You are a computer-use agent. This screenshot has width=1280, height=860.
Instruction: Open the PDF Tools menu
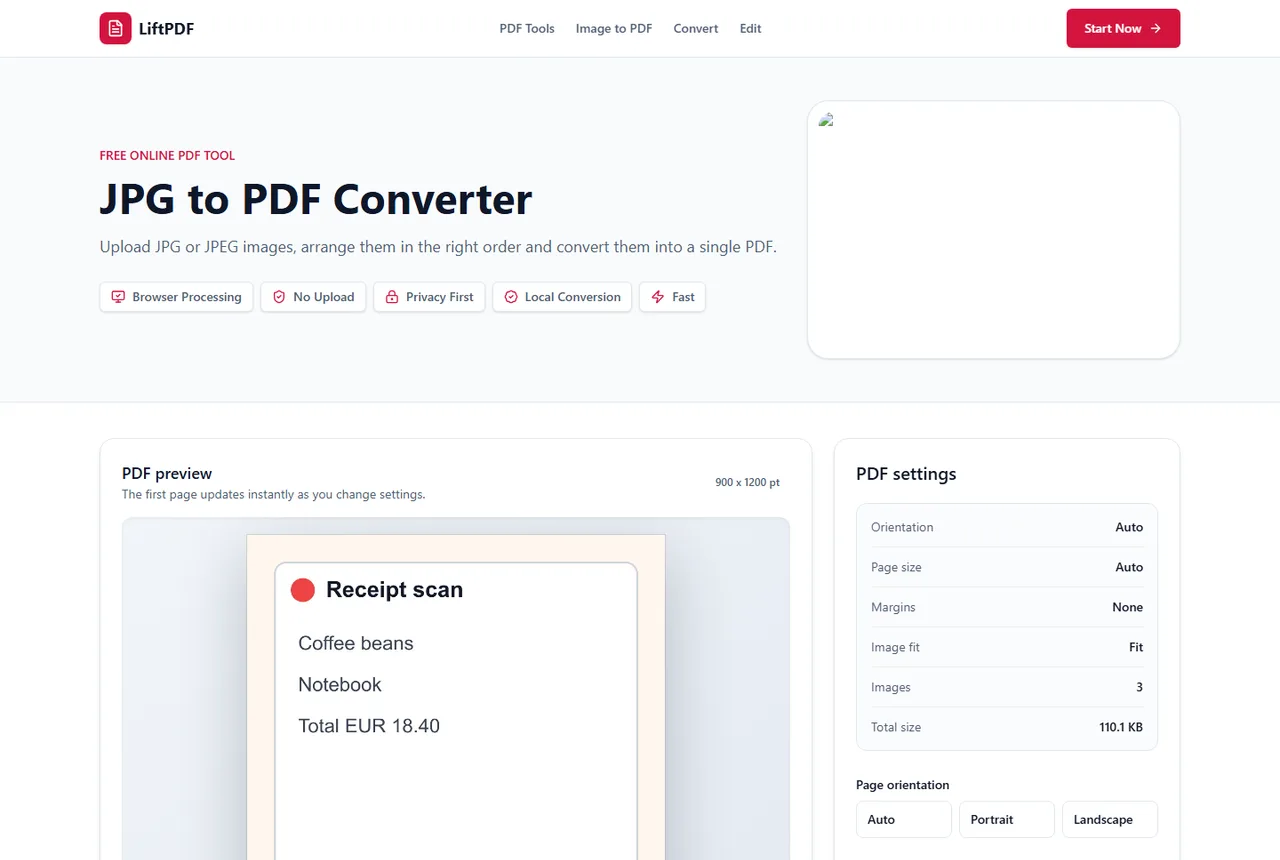(527, 29)
